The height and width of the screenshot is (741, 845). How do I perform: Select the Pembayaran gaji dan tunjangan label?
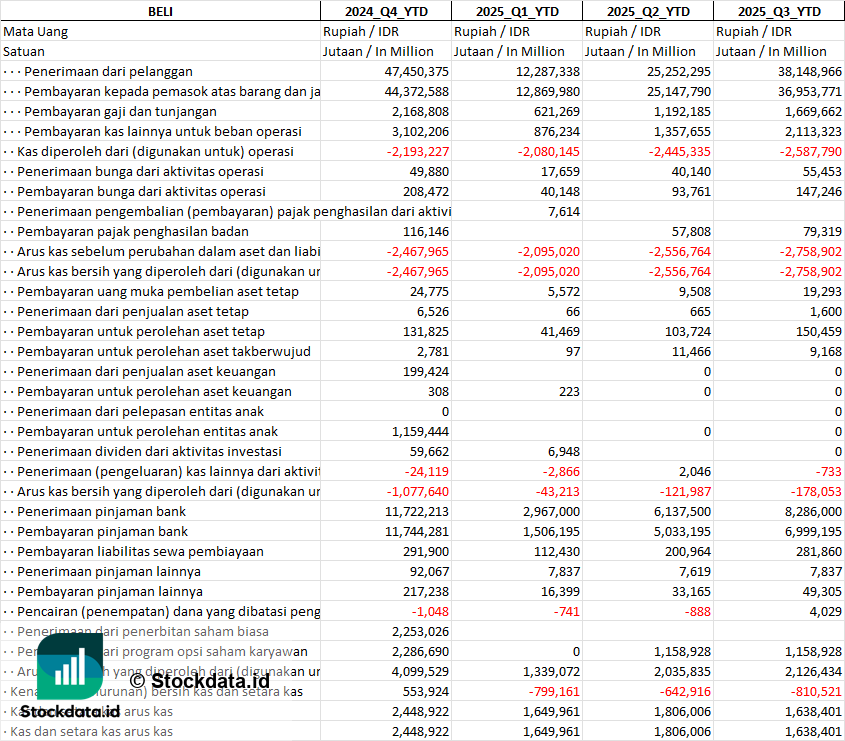point(120,111)
